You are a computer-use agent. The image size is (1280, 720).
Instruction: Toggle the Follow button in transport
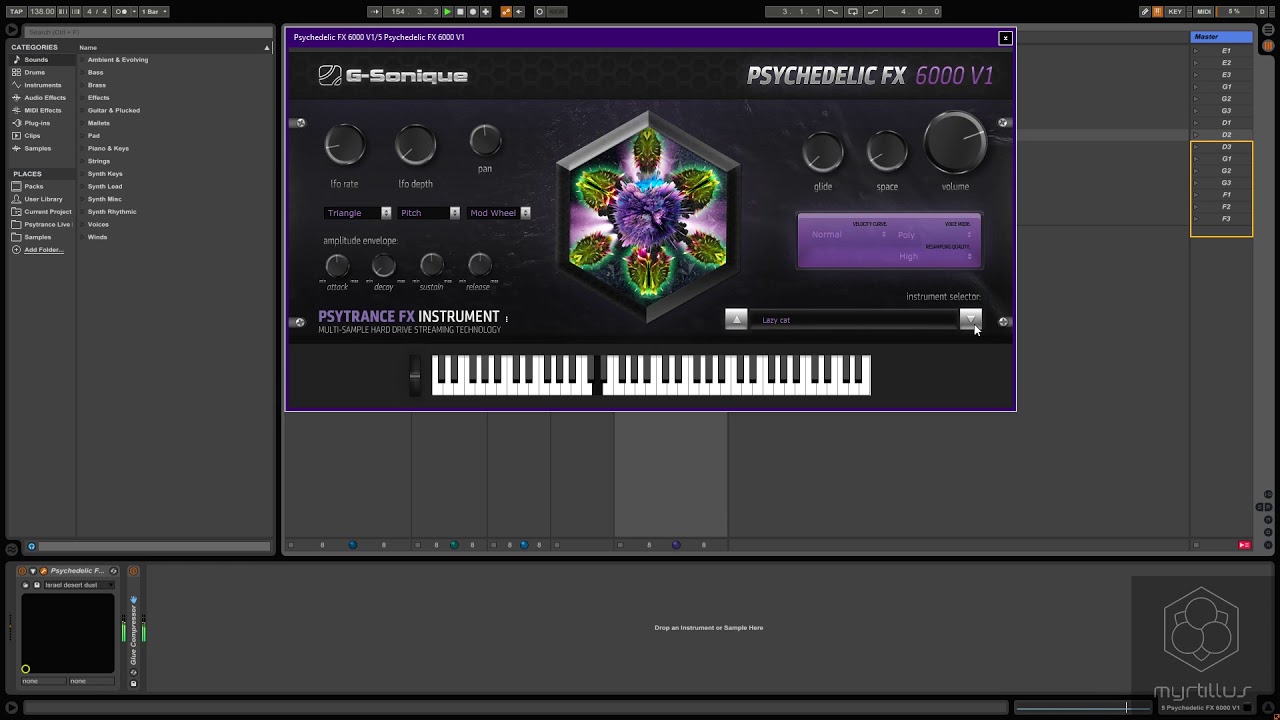coord(375,12)
